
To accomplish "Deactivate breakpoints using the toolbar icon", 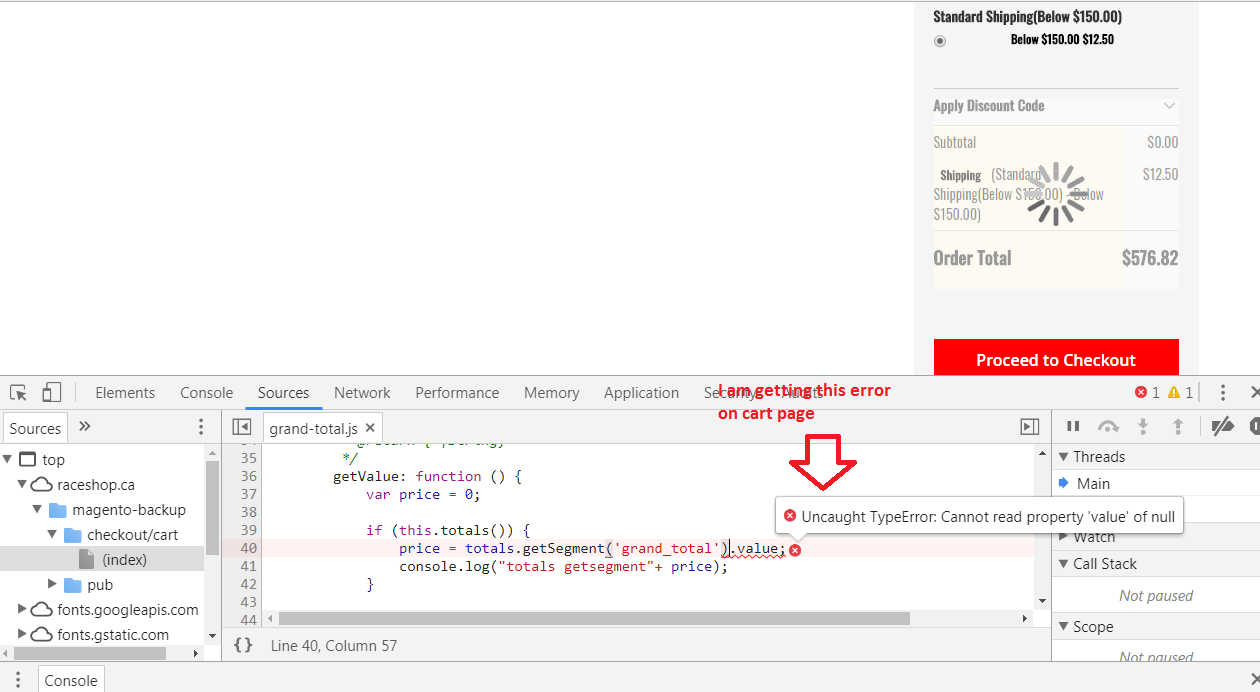I will [x=1222, y=427].
